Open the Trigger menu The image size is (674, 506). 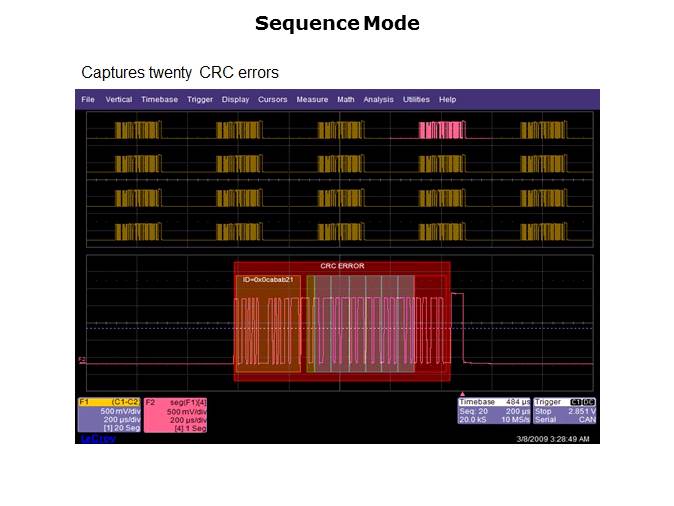tap(200, 100)
